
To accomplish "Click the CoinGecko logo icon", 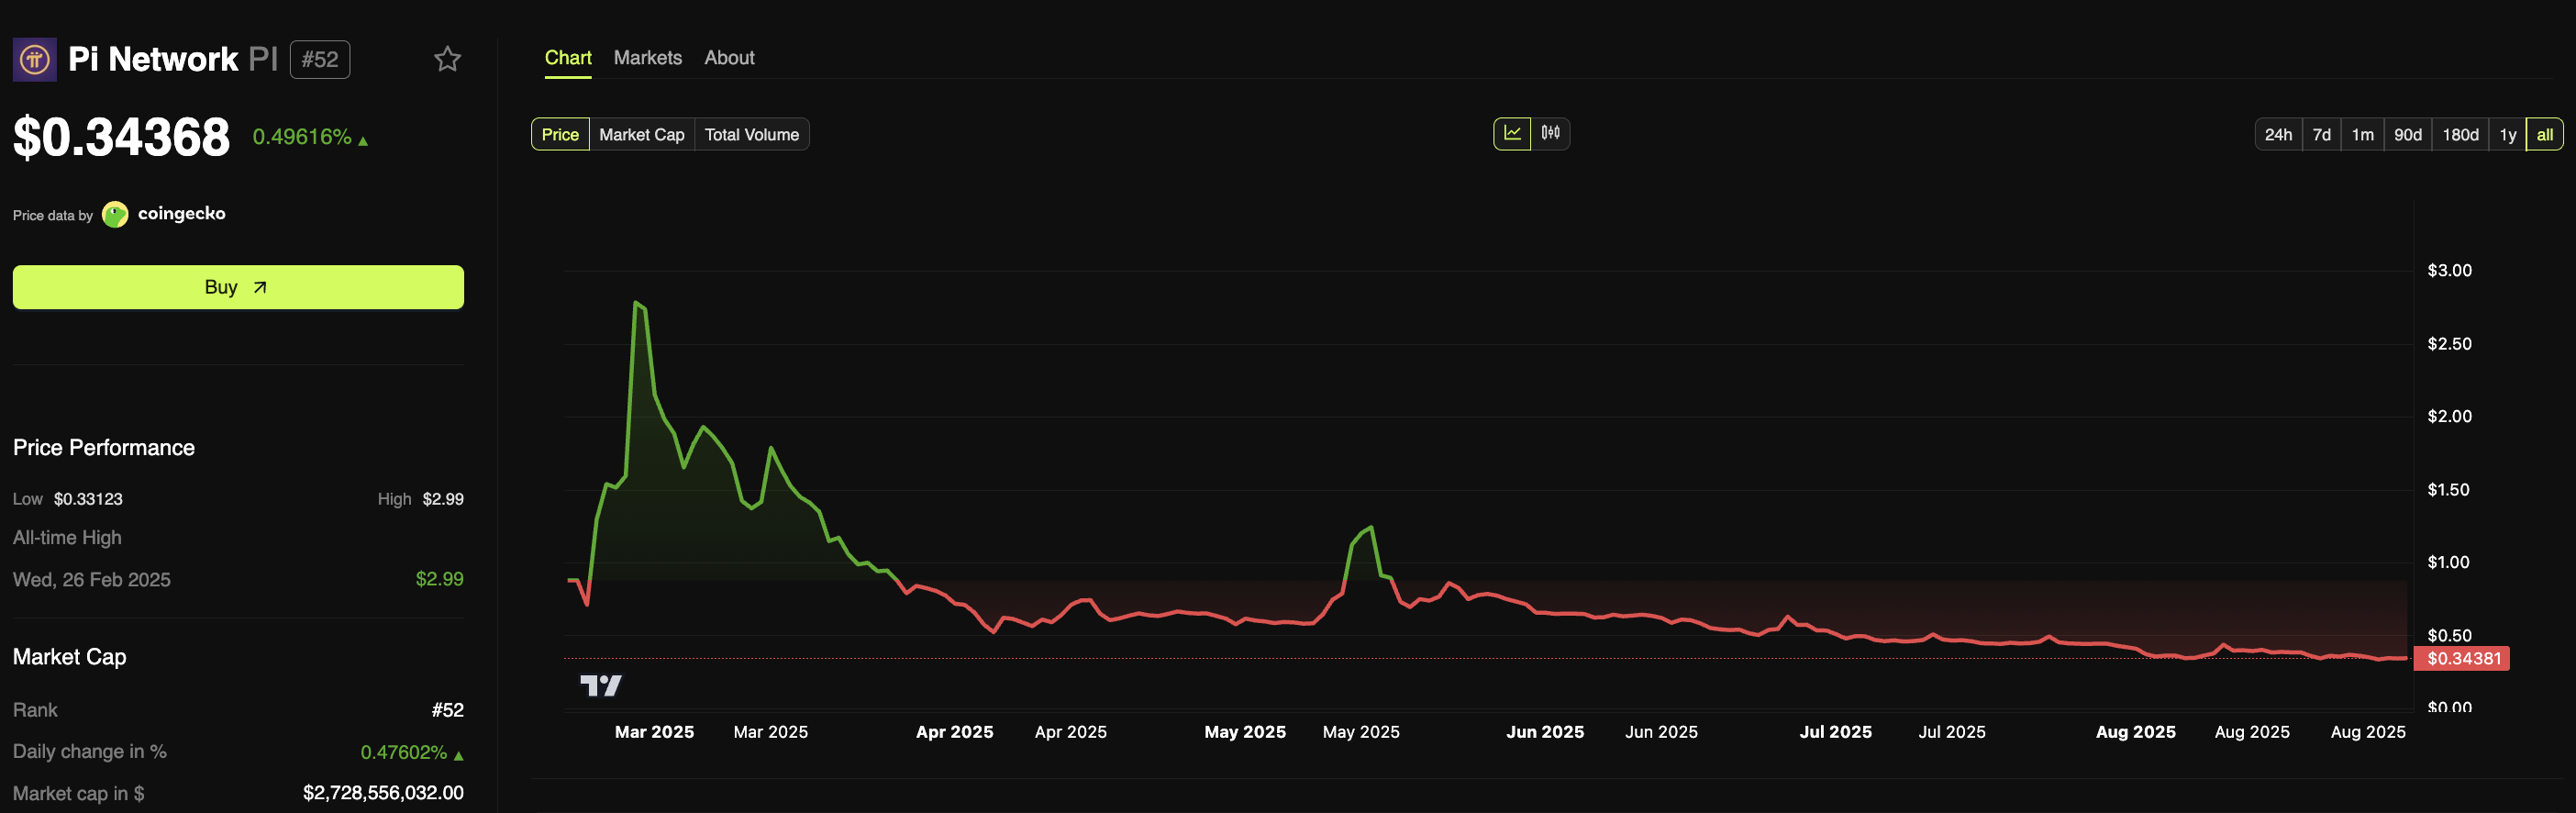I will [x=115, y=214].
